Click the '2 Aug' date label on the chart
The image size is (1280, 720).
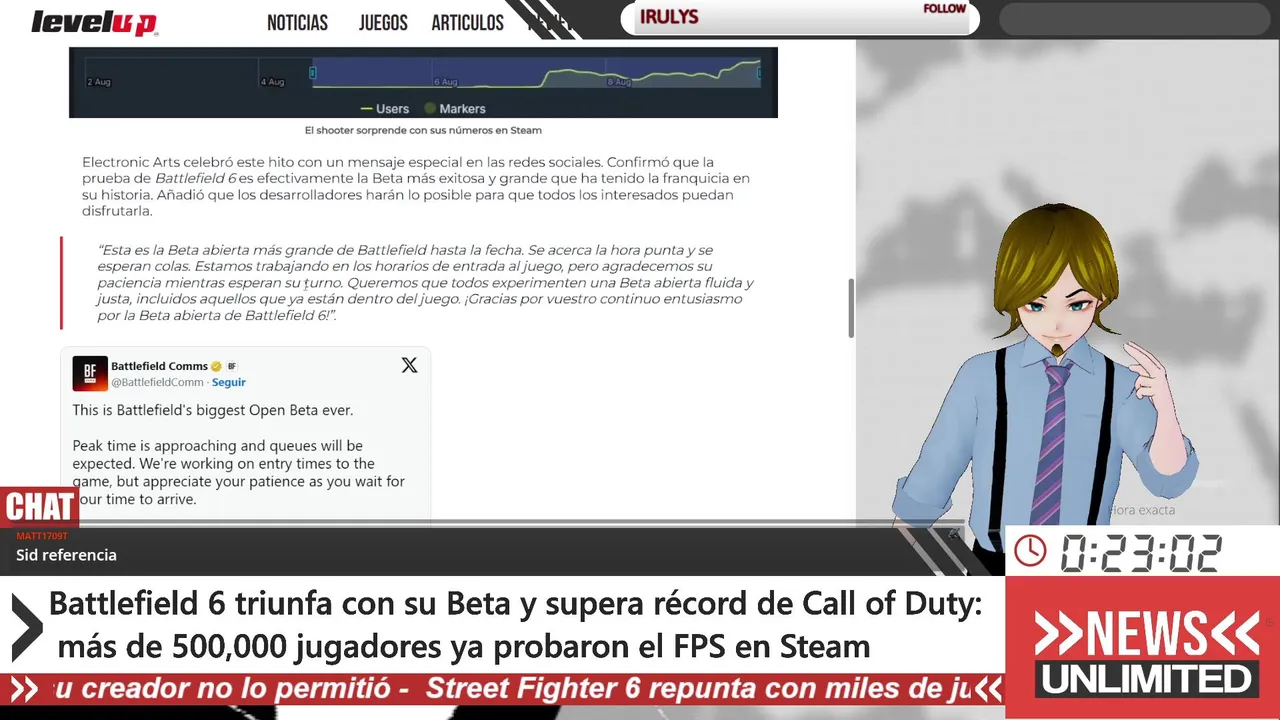[99, 82]
